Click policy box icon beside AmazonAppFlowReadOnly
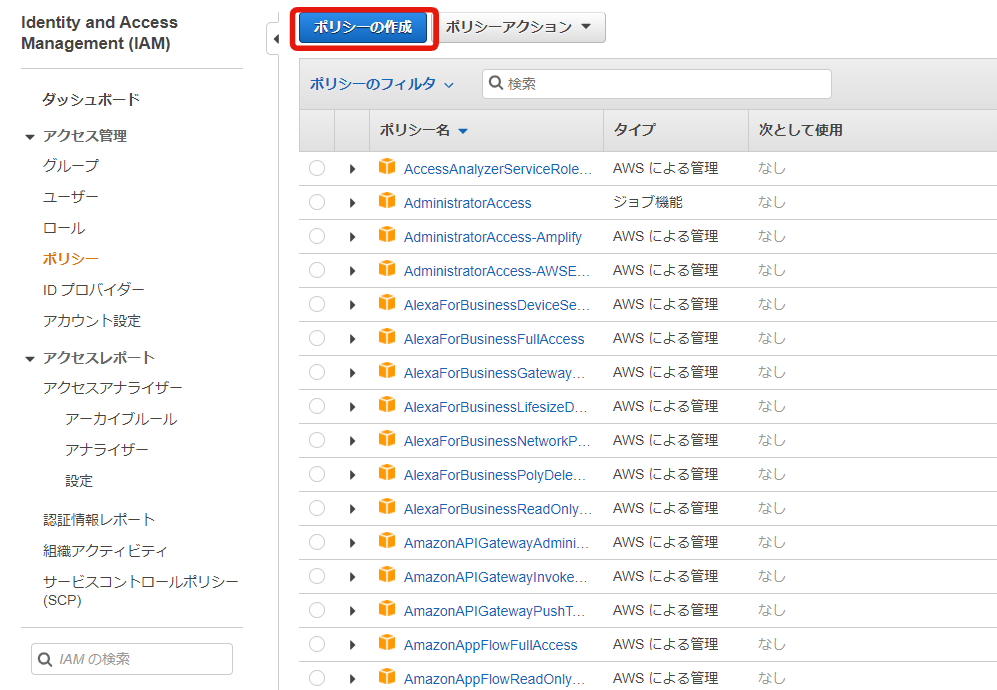This screenshot has width=997, height=690. [387, 676]
